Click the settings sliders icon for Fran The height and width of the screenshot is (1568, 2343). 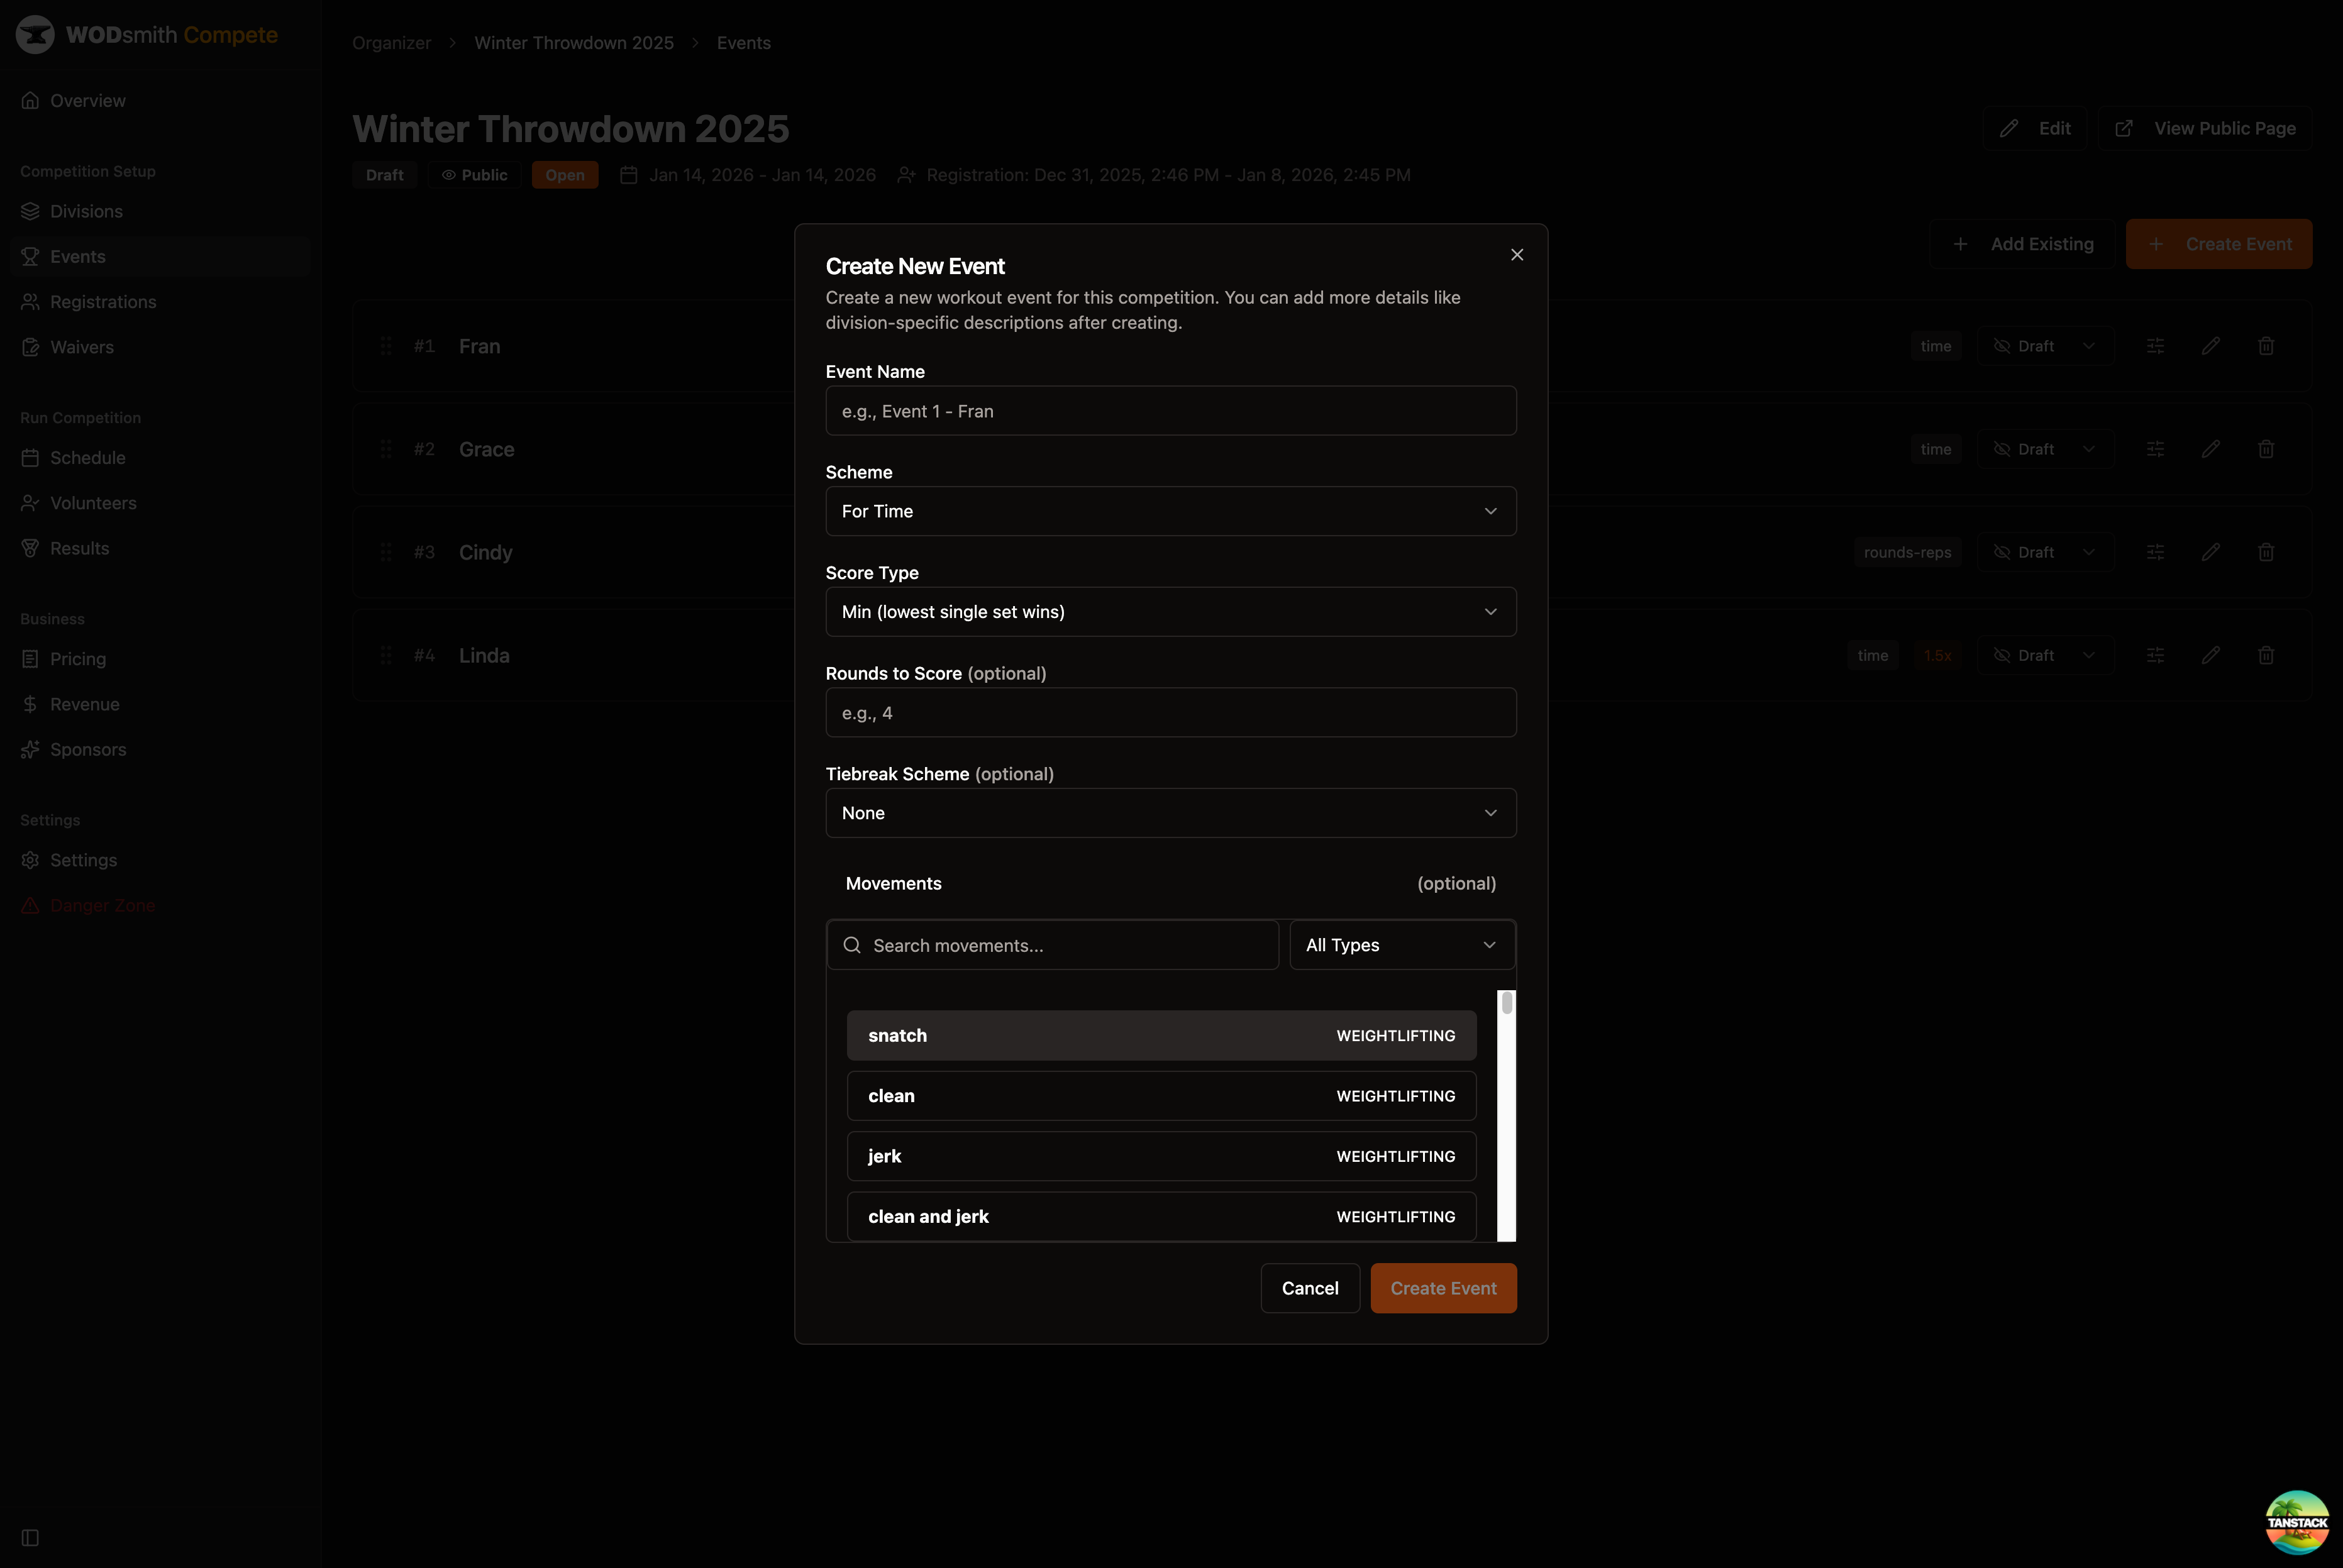[x=2156, y=346]
